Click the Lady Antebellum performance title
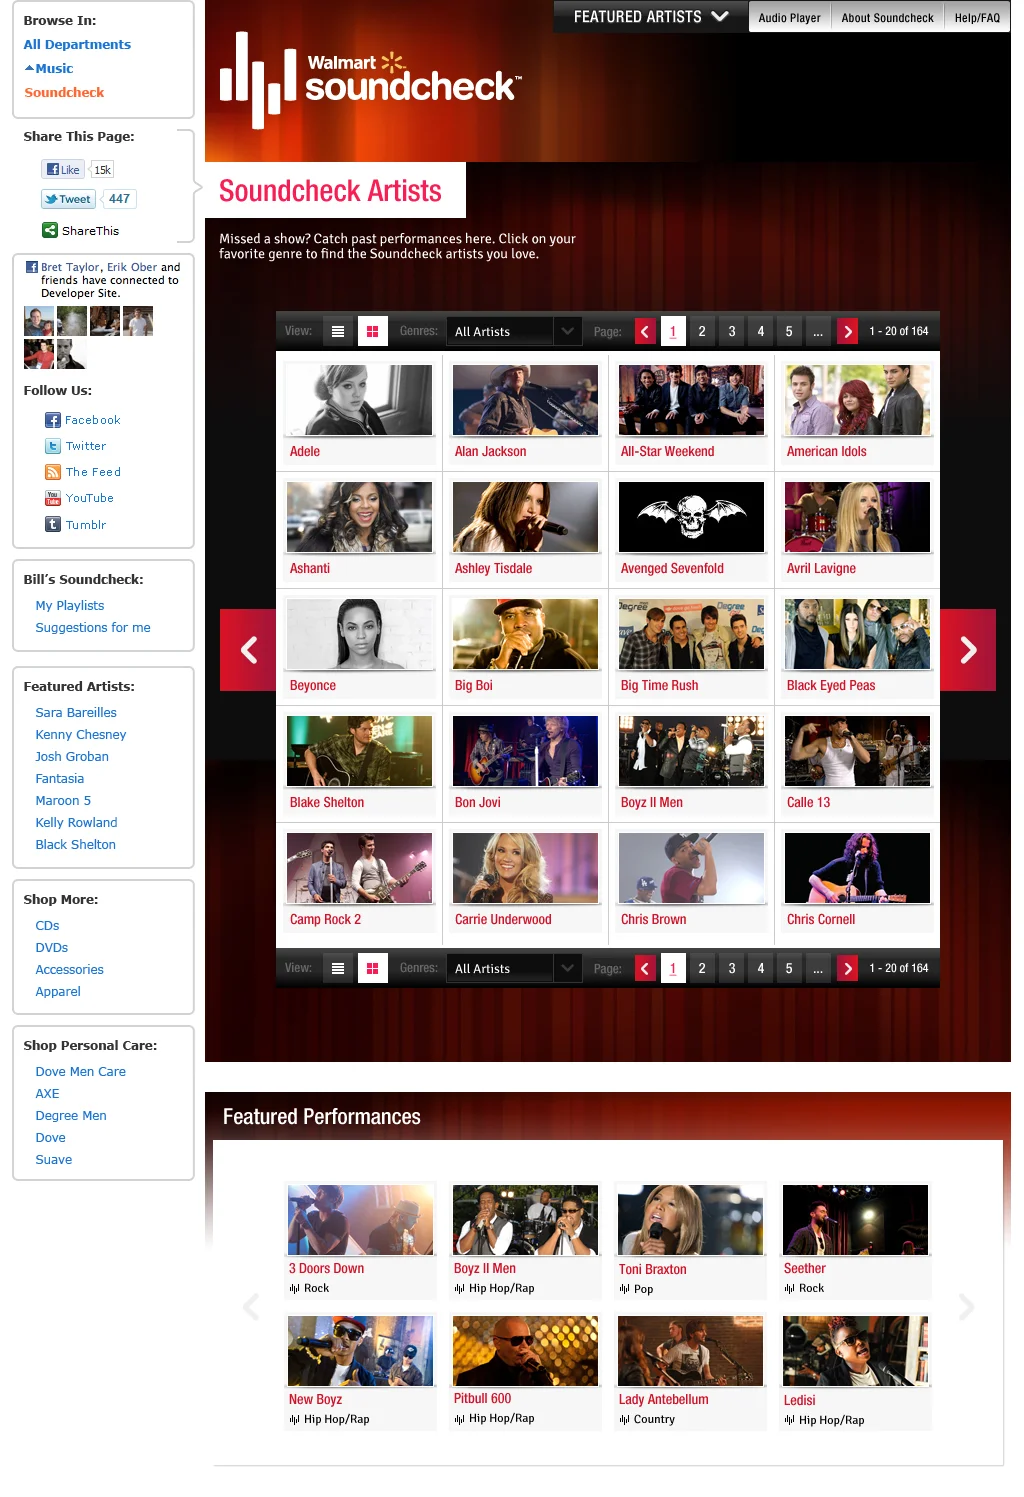Image resolution: width=1024 pixels, height=1497 pixels. click(663, 1399)
